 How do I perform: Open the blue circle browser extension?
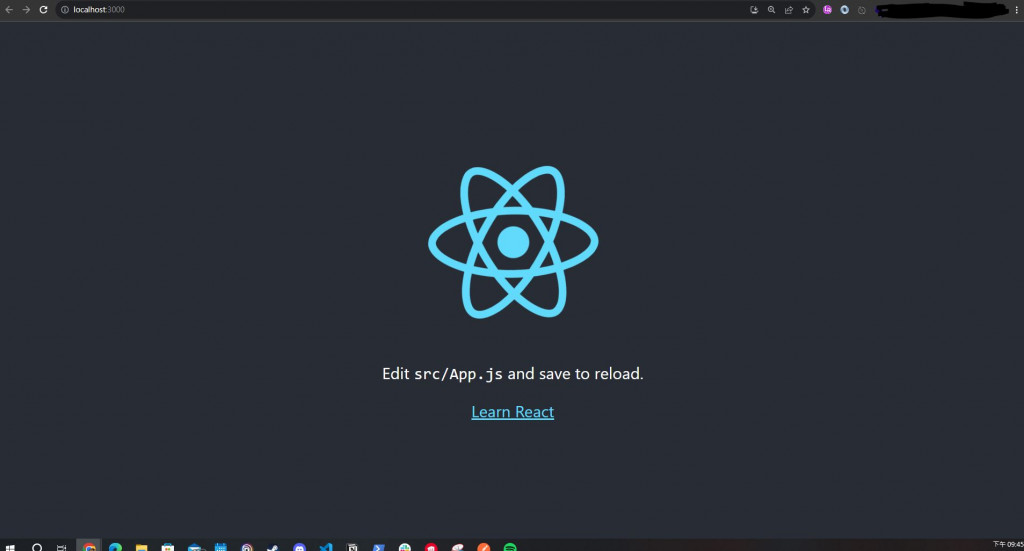[x=844, y=10]
